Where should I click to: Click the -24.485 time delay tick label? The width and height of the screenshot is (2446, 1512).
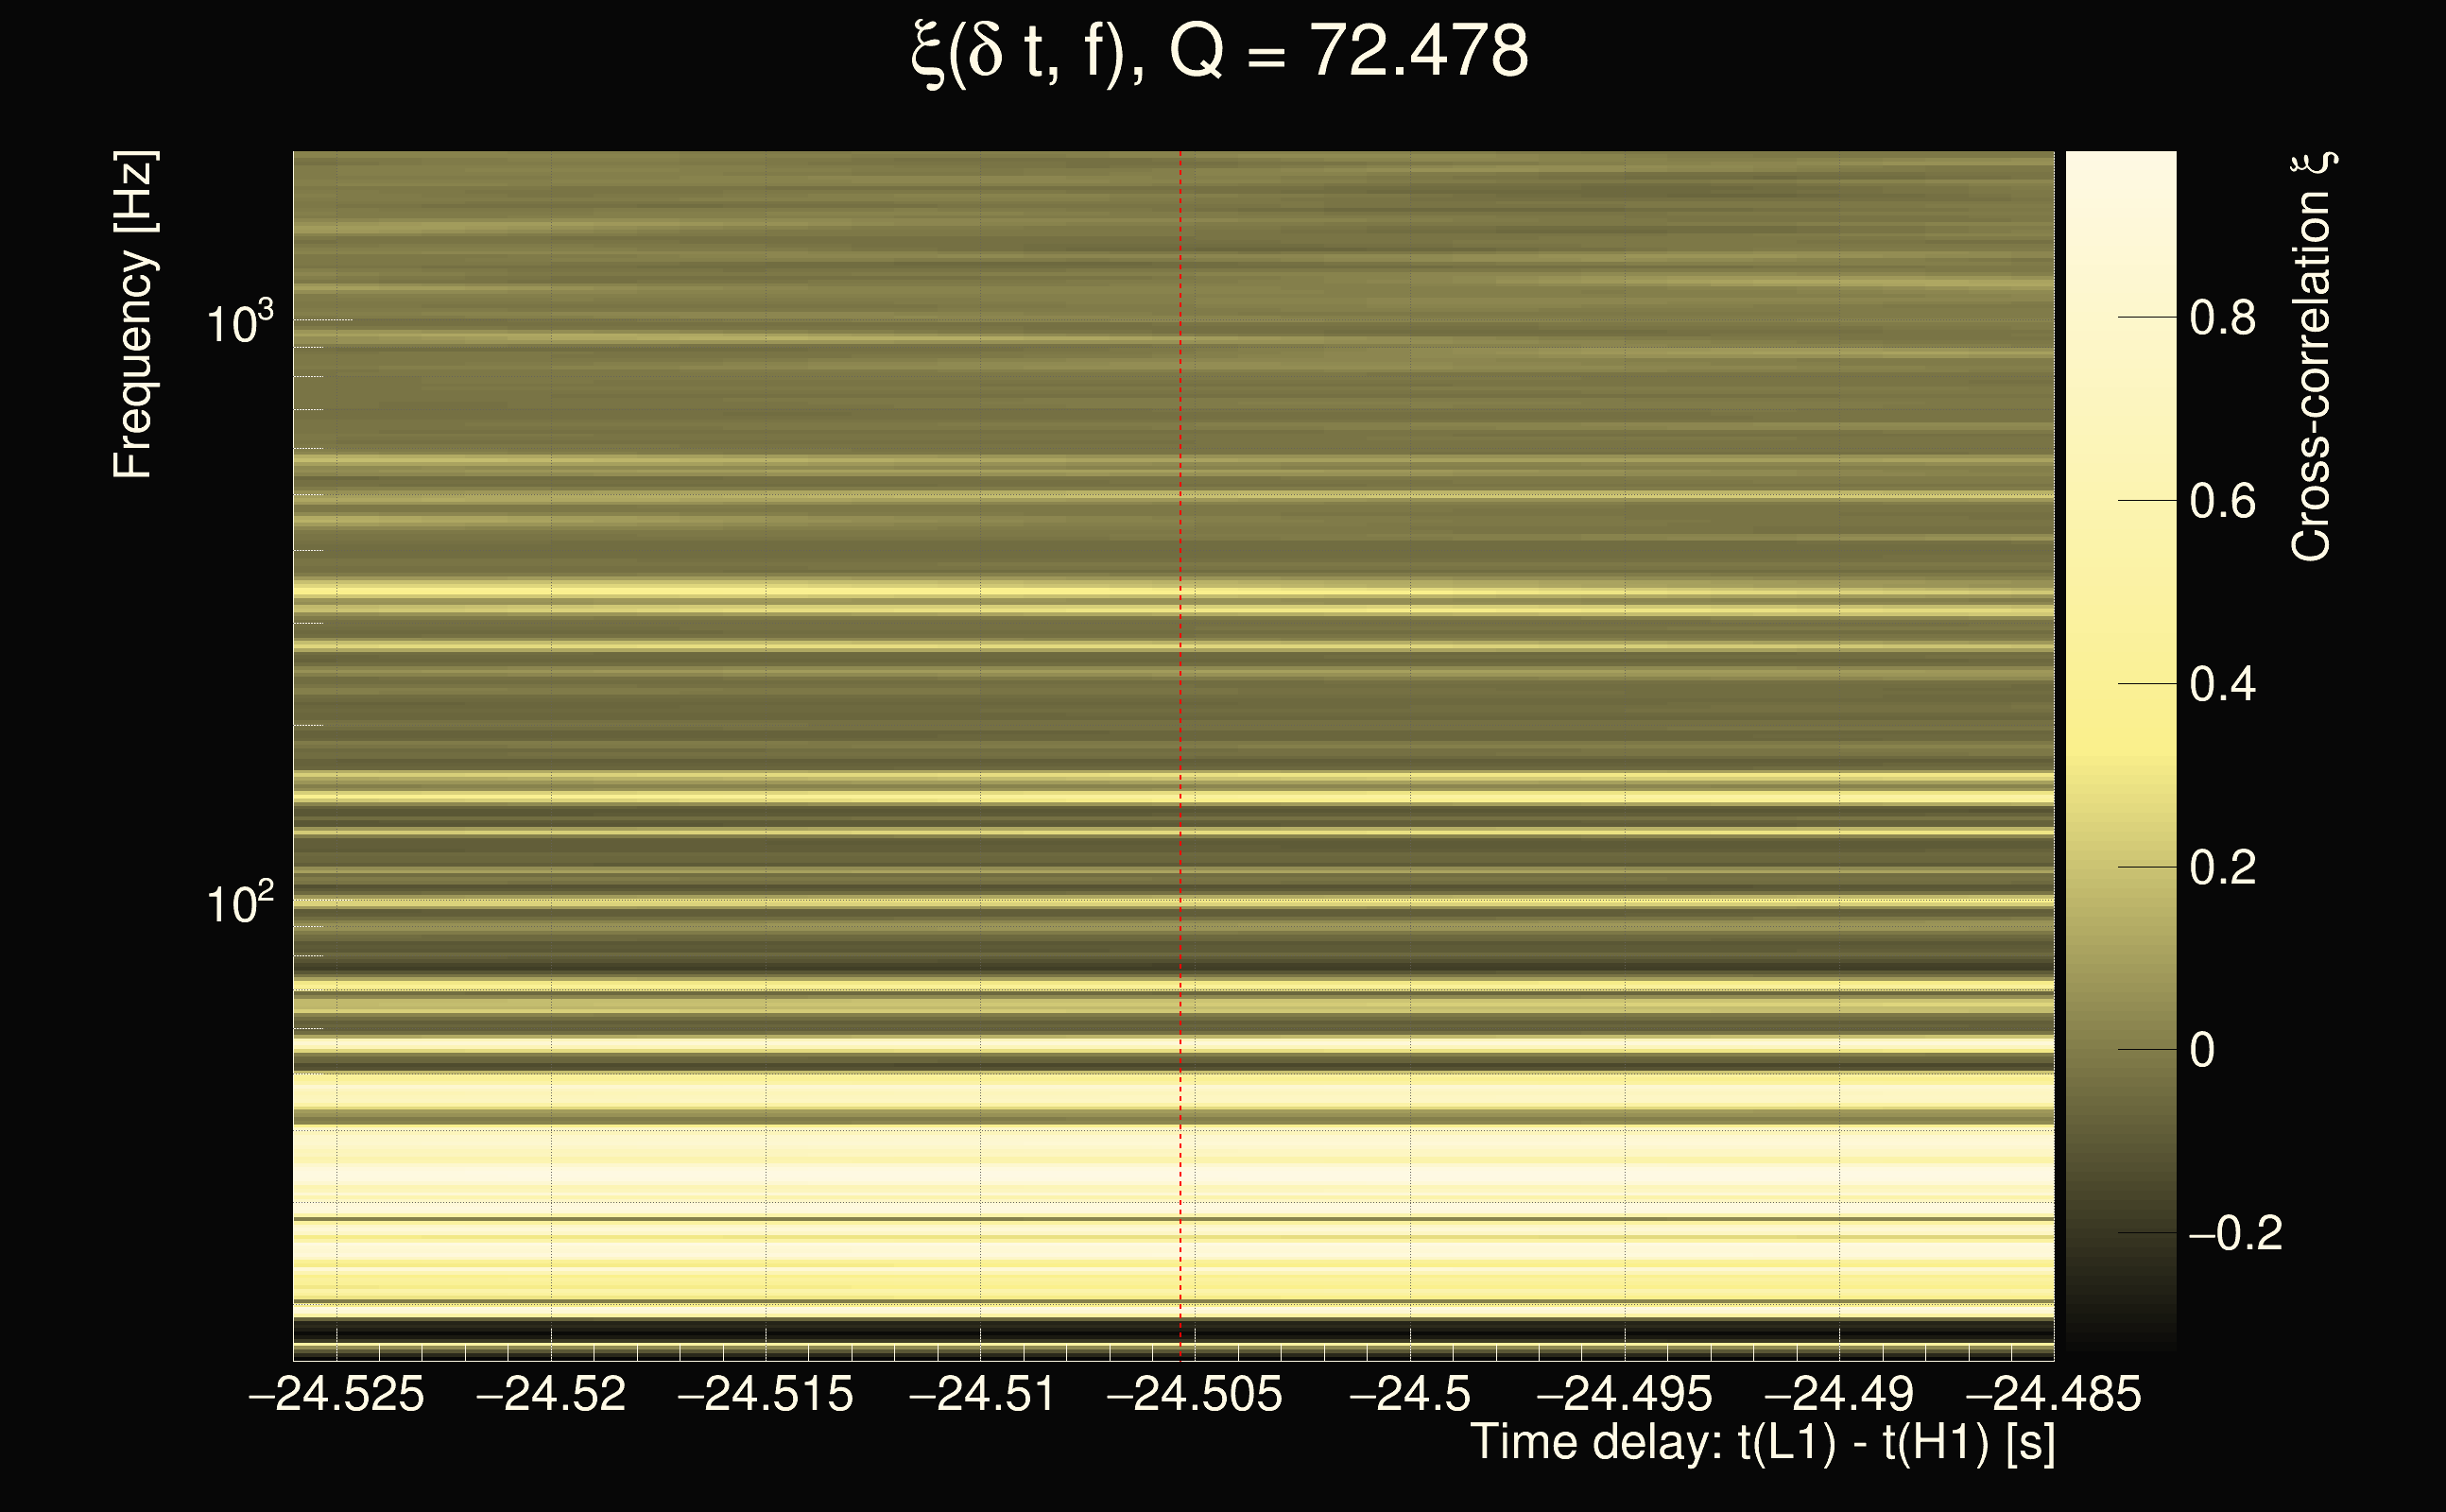tap(2054, 1394)
